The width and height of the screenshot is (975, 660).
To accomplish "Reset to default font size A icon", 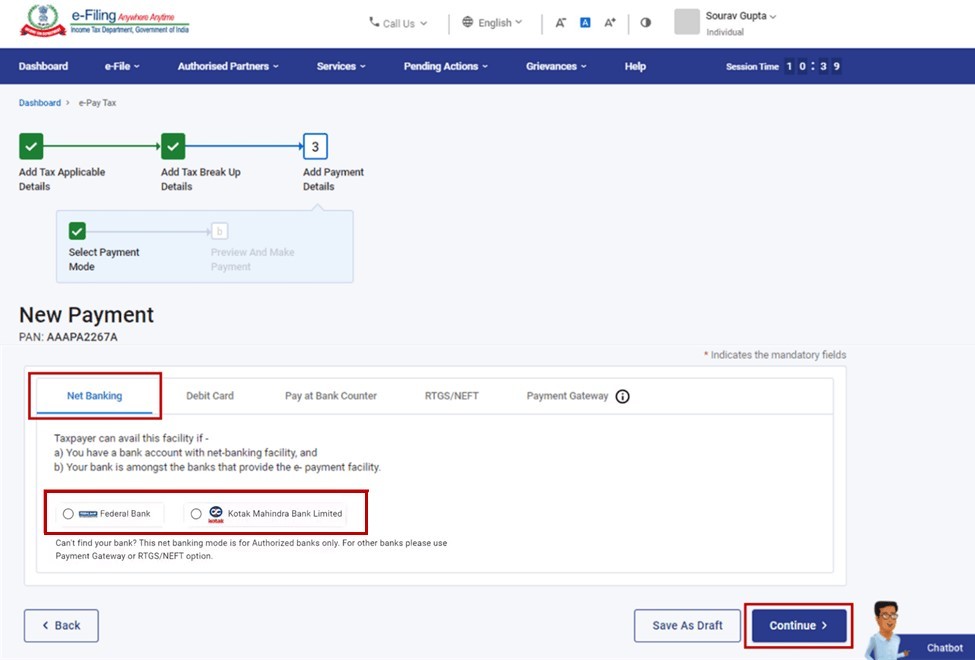I will pos(586,23).
